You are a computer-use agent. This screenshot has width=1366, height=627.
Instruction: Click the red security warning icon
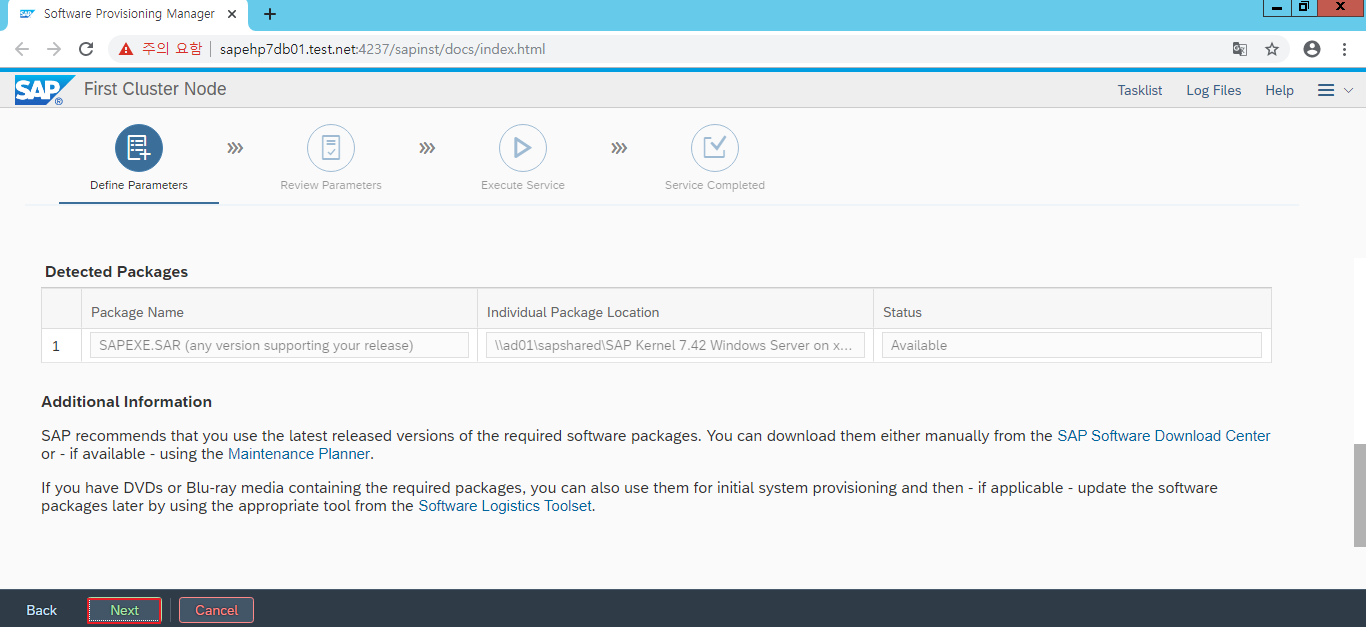pyautogui.click(x=126, y=49)
